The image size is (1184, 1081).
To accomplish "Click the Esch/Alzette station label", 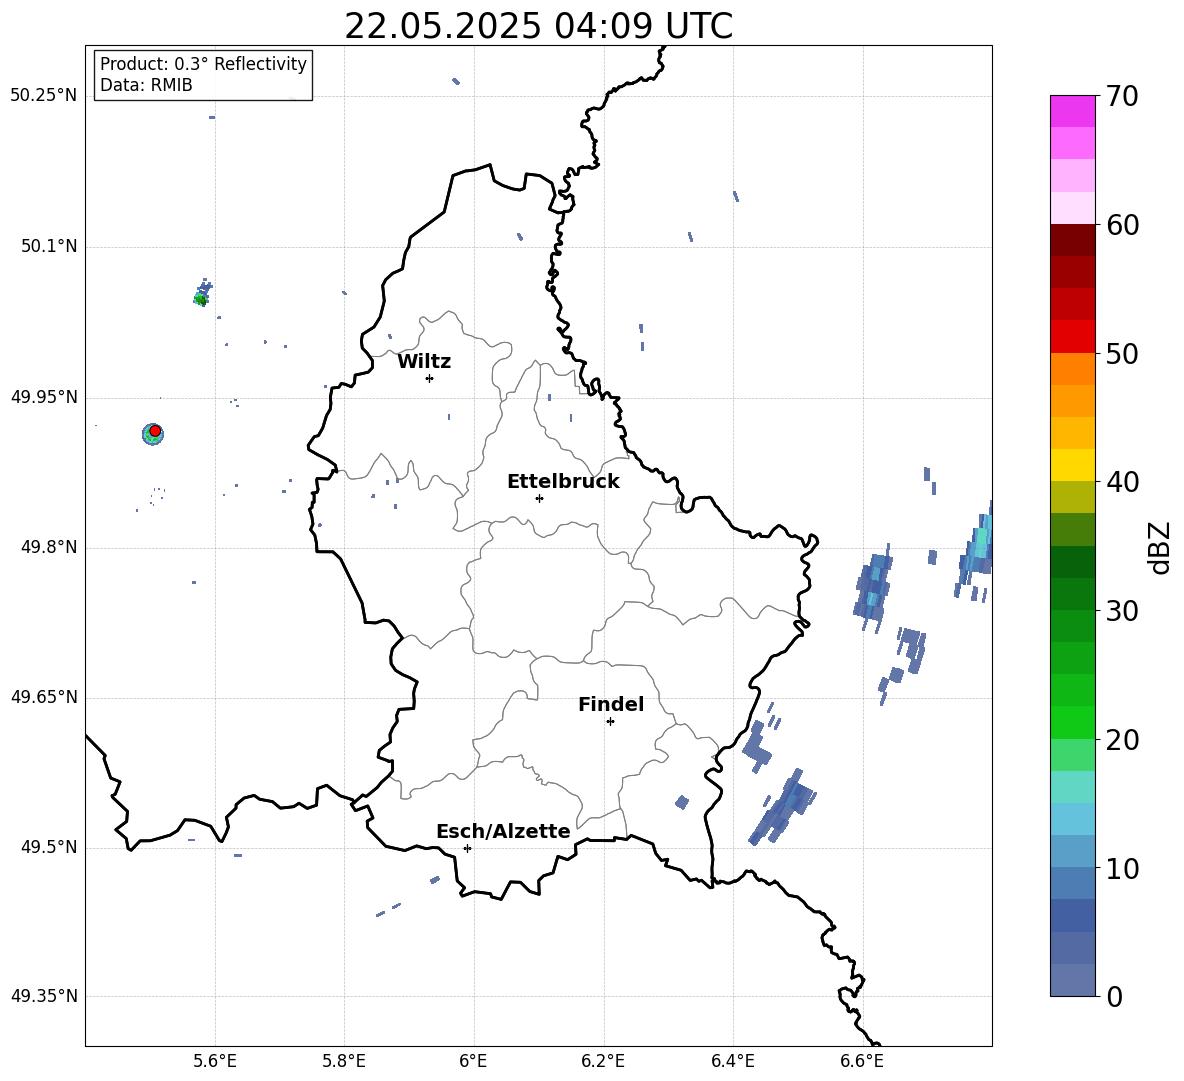I will [x=503, y=831].
